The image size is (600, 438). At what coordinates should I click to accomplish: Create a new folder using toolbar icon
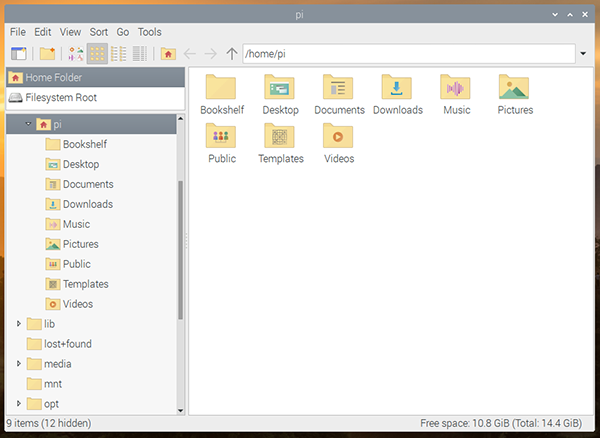tap(47, 53)
